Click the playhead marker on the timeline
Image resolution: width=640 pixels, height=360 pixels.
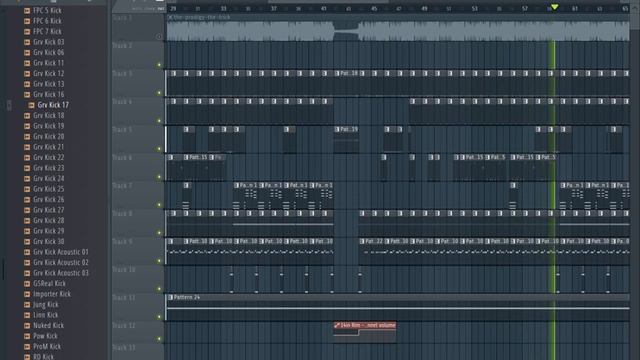(x=554, y=7)
